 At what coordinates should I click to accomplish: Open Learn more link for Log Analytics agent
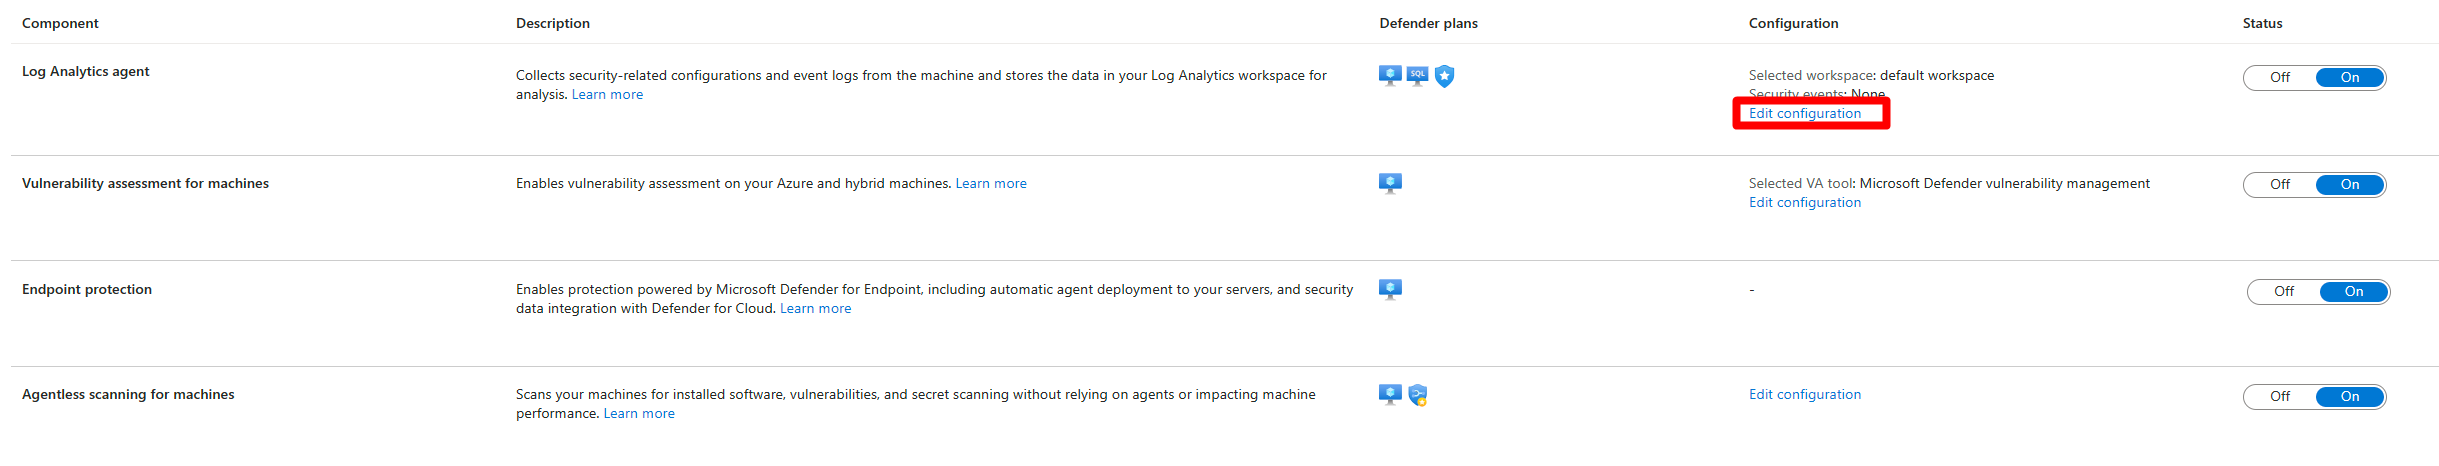coord(607,94)
